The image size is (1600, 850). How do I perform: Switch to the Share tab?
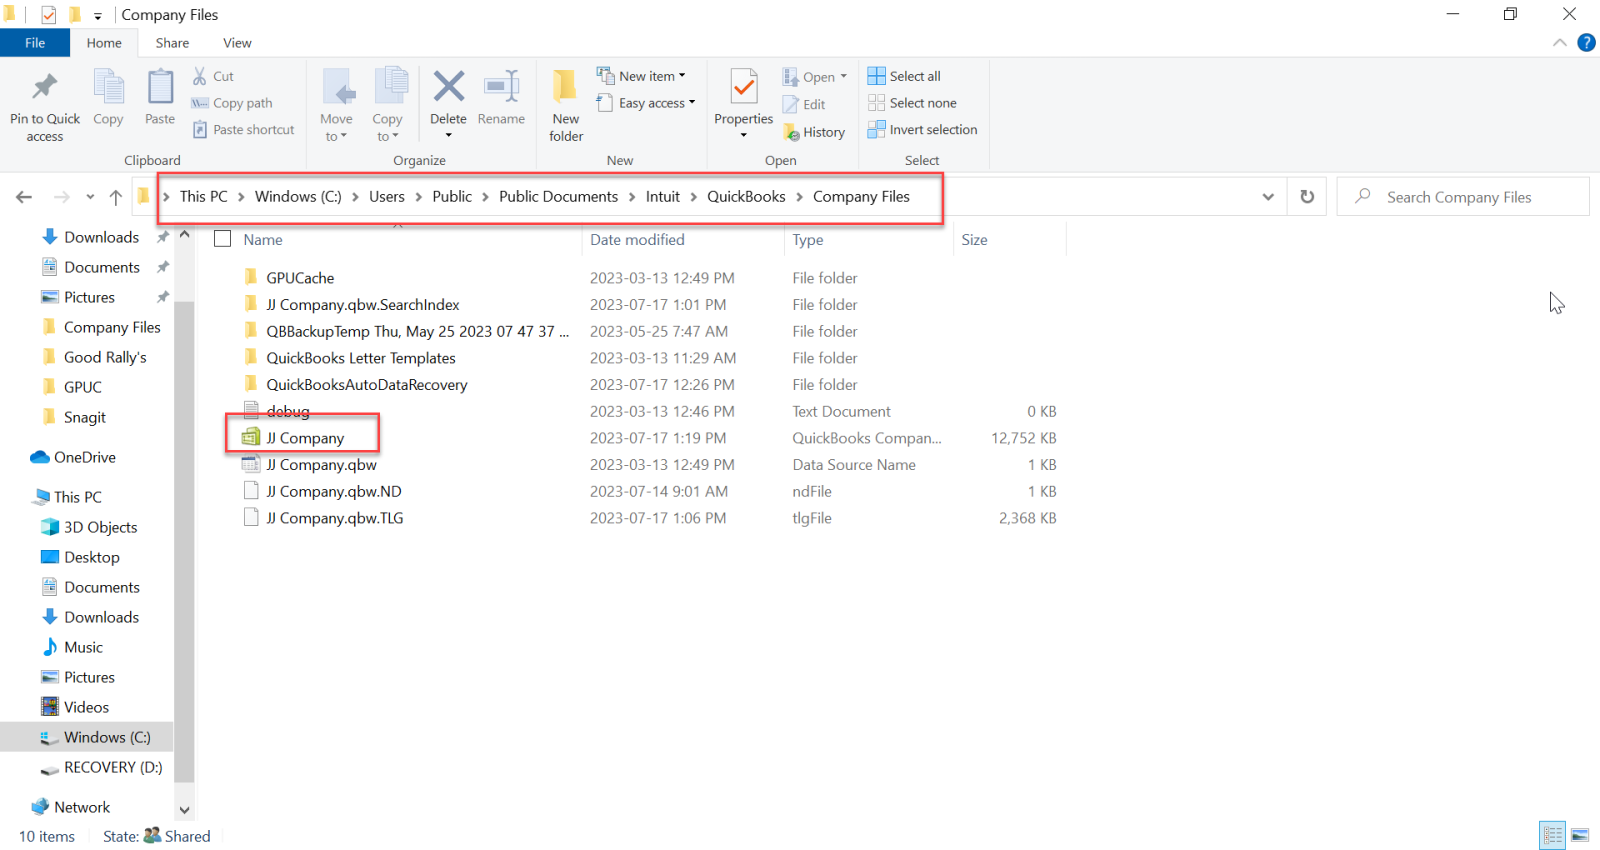172,43
